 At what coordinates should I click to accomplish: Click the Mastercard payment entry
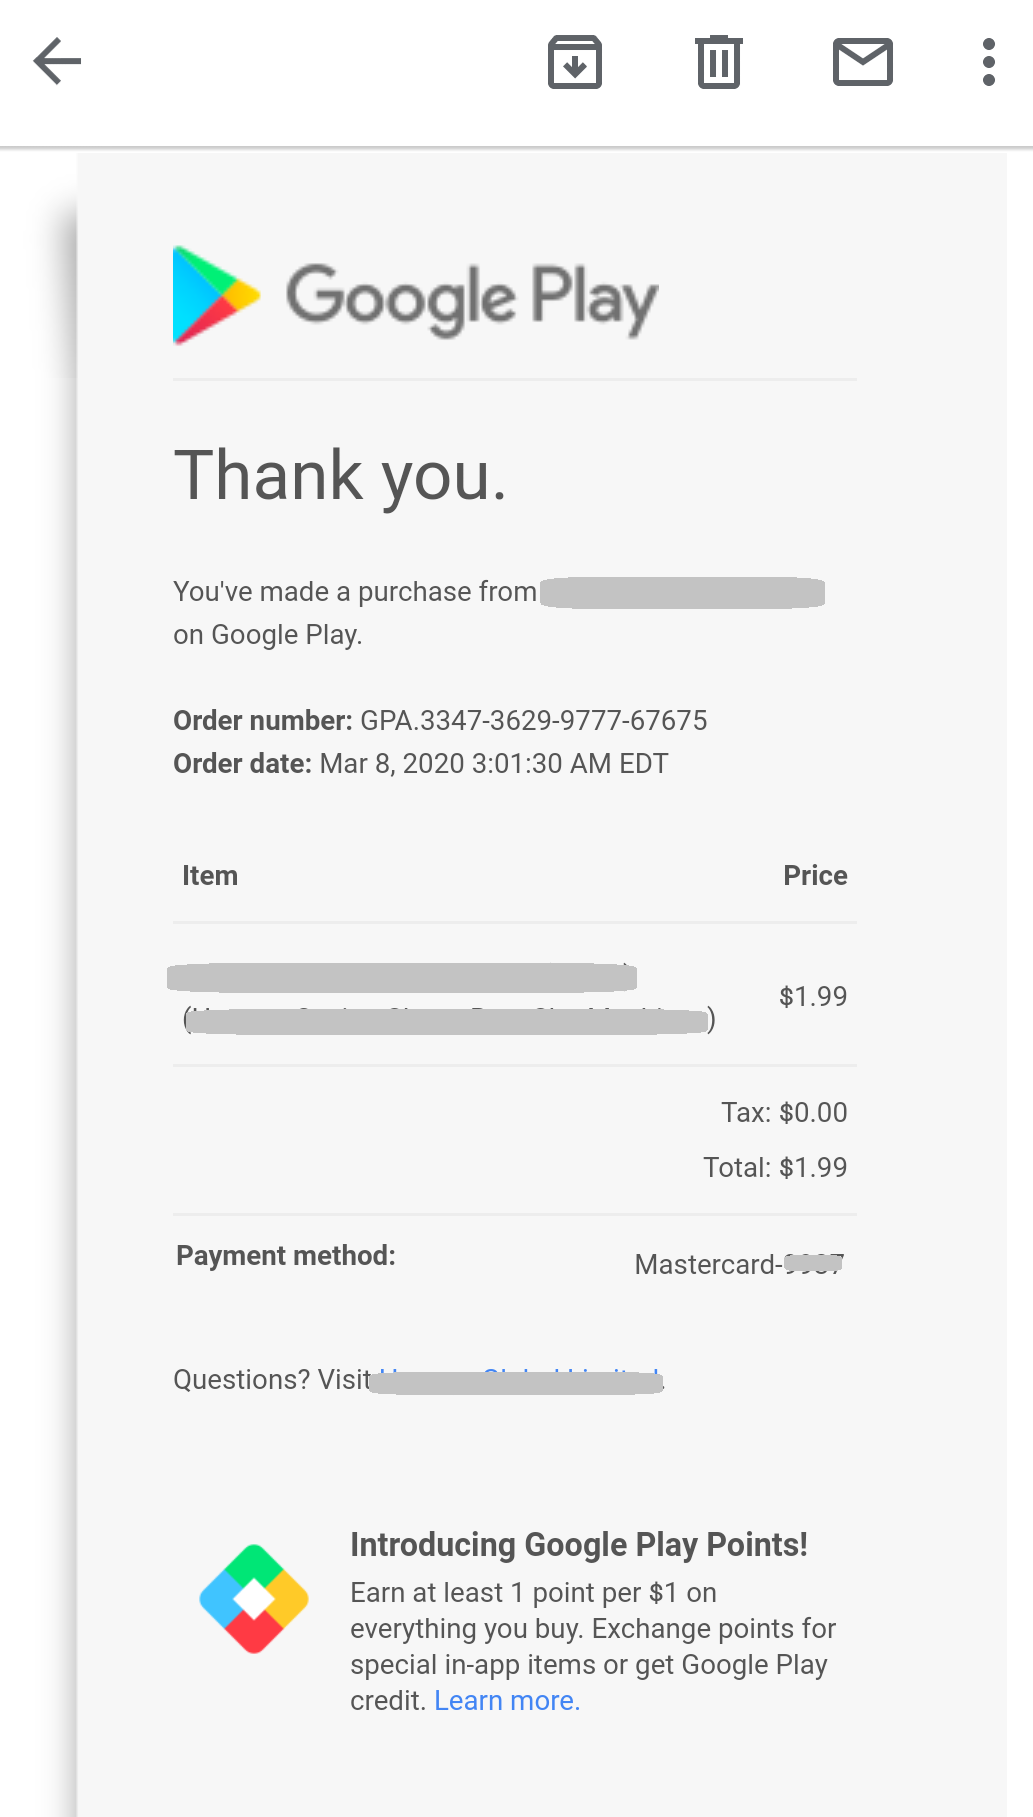[738, 1265]
